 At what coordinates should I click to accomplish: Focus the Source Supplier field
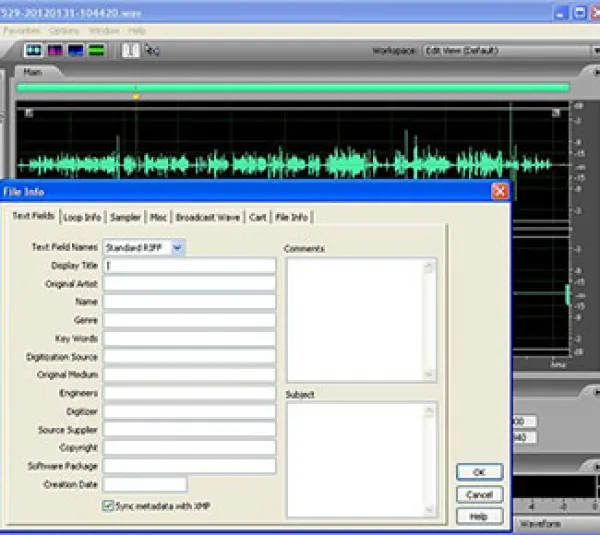click(189, 429)
